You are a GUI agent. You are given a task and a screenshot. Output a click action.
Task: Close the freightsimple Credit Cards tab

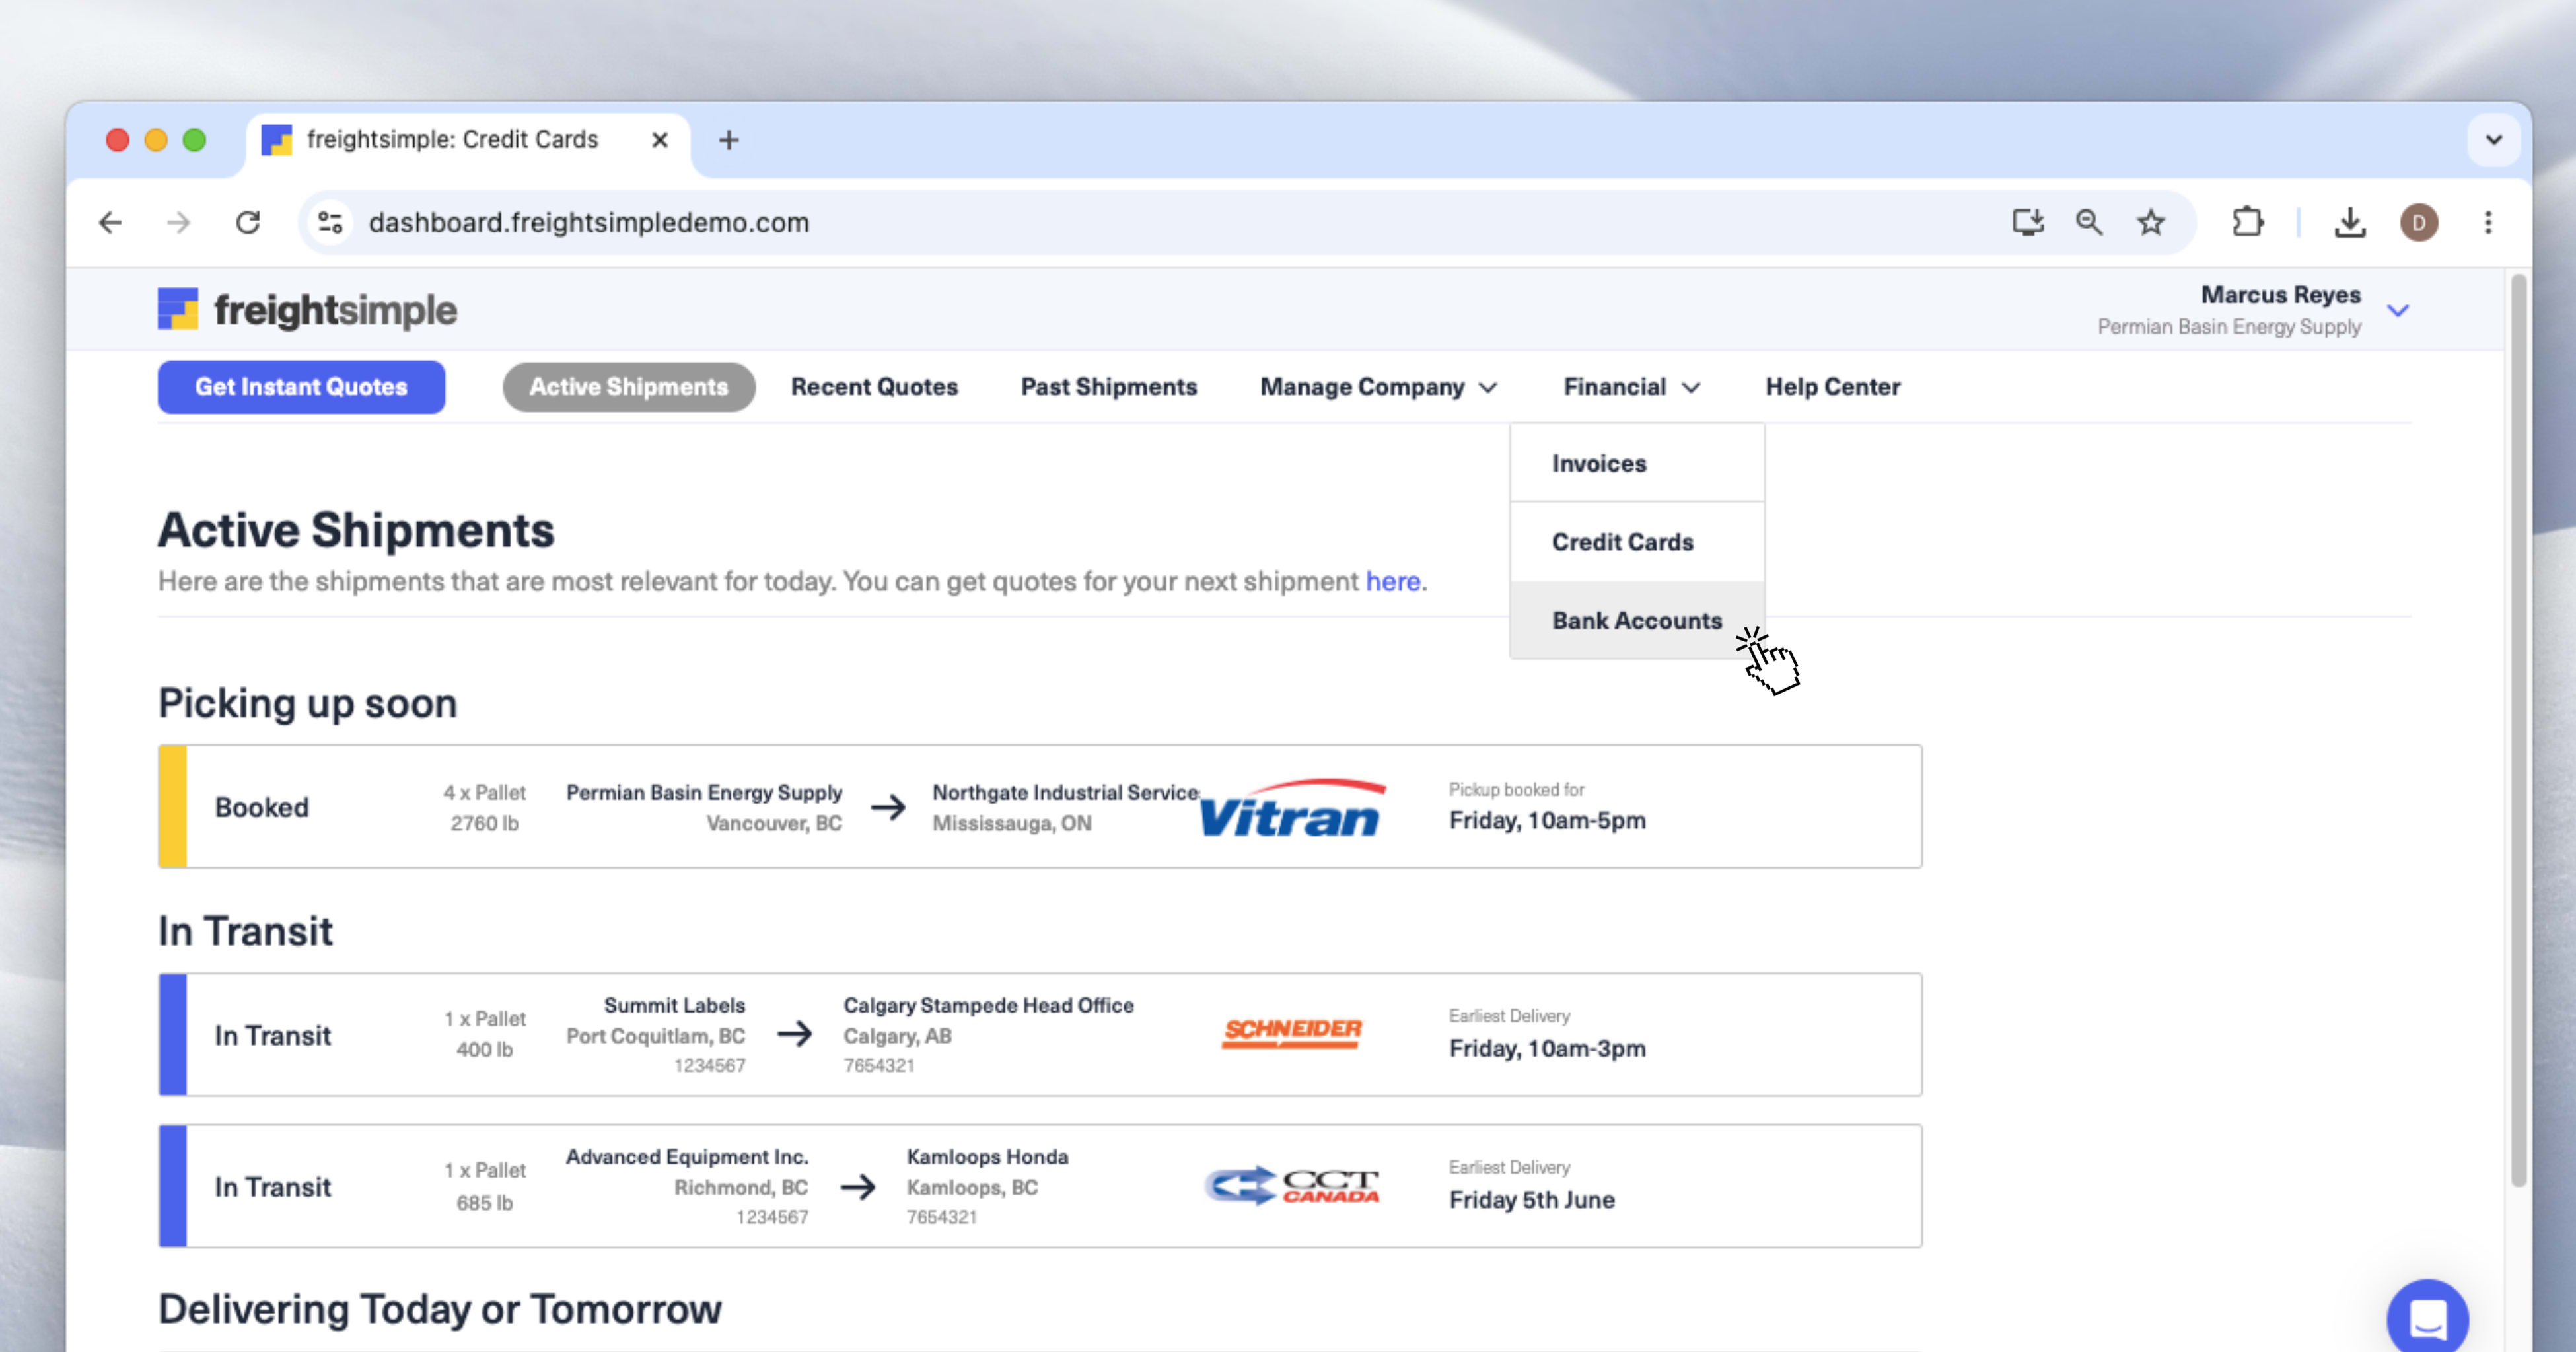pos(660,140)
